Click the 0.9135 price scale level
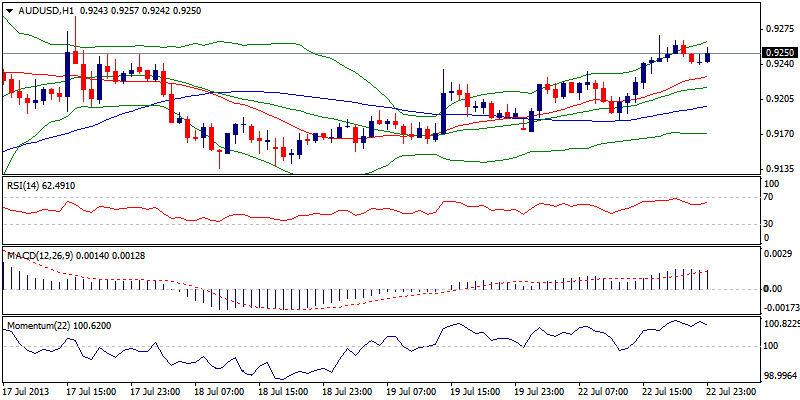 coord(777,168)
